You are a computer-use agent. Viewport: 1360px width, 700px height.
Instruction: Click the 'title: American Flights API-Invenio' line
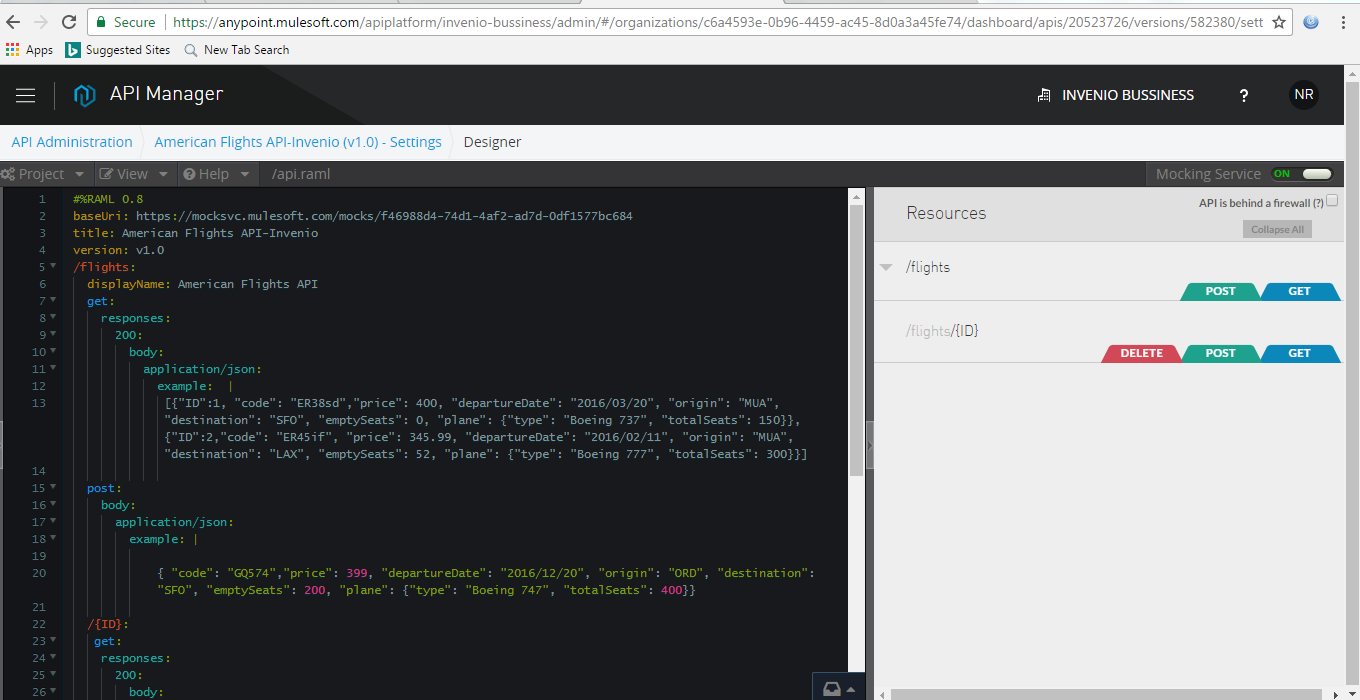click(x=195, y=233)
